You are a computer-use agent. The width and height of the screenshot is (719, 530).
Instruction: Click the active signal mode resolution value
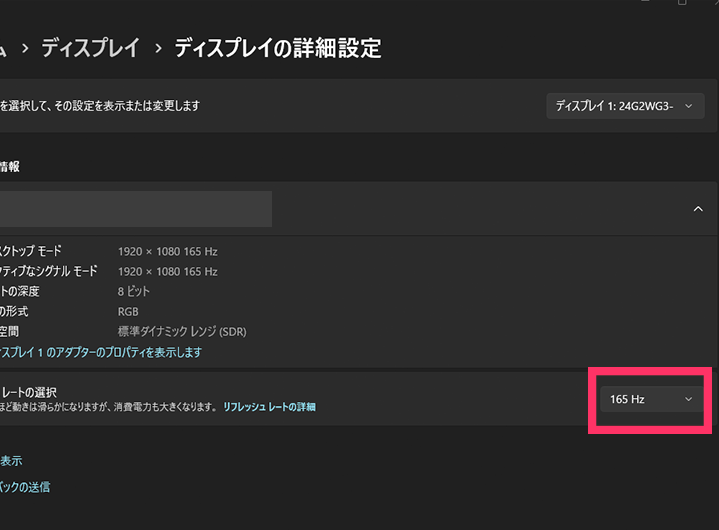[167, 272]
